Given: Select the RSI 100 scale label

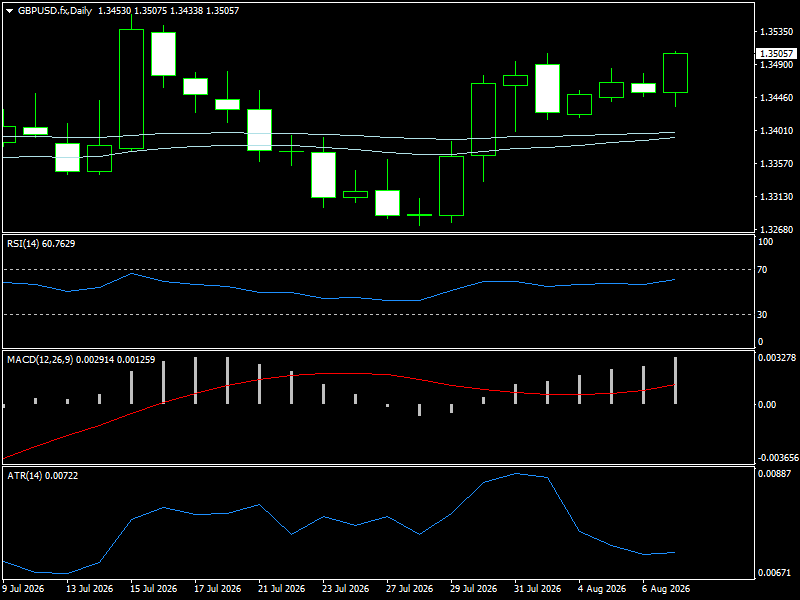Looking at the screenshot, I should pyautogui.click(x=765, y=242).
